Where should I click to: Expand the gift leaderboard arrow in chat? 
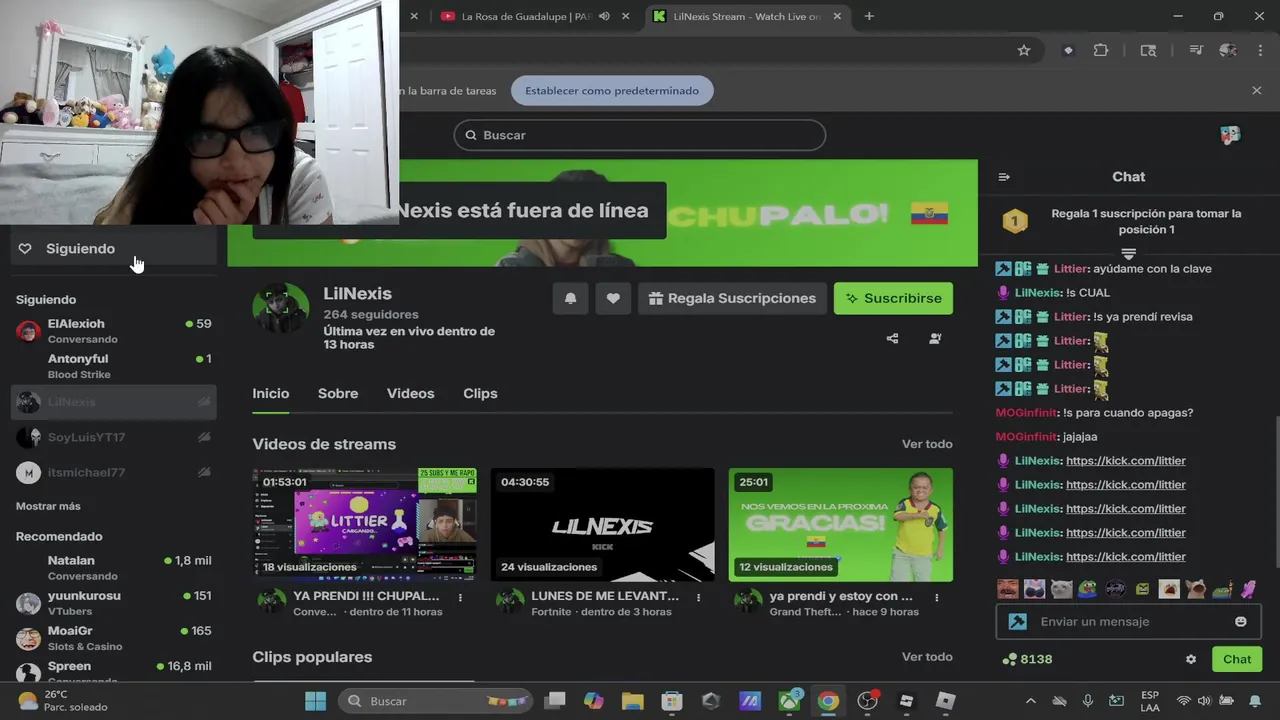pos(1128,253)
